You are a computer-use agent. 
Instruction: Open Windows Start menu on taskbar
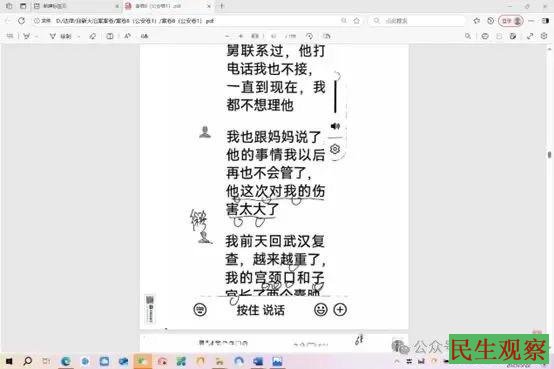(9, 361)
